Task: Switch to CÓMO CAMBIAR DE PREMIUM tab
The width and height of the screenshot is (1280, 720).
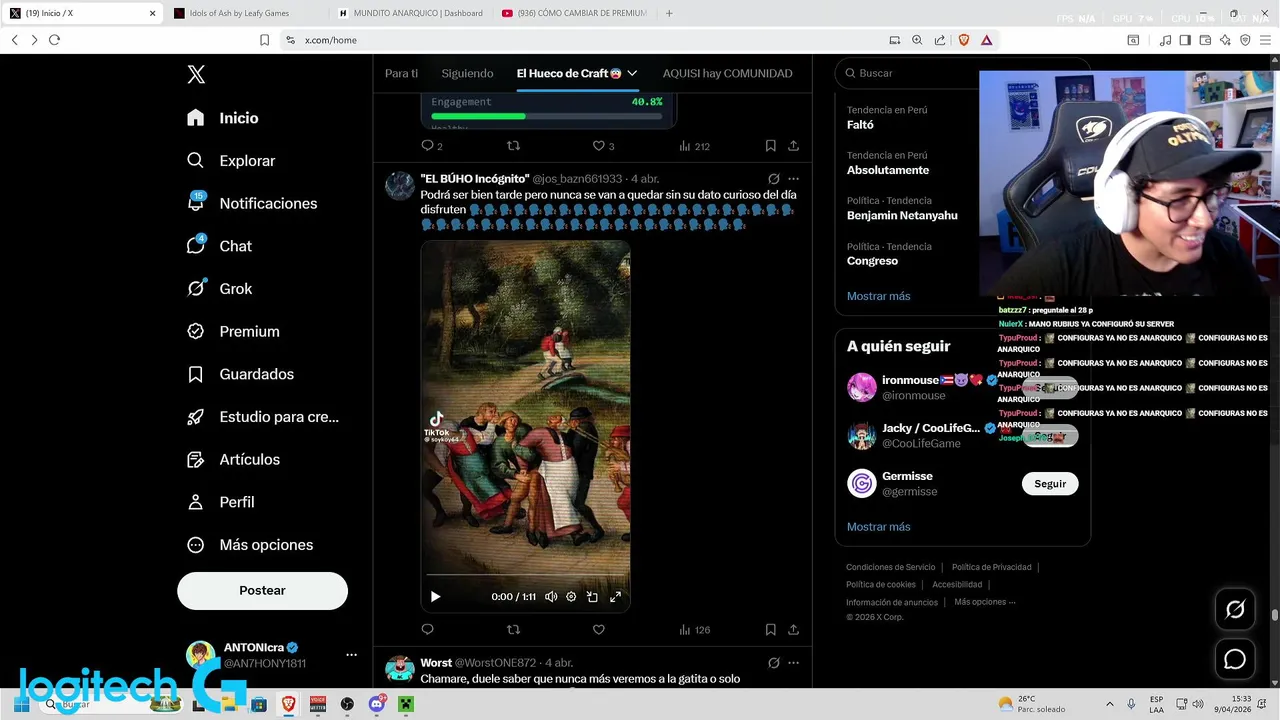Action: coord(574,13)
